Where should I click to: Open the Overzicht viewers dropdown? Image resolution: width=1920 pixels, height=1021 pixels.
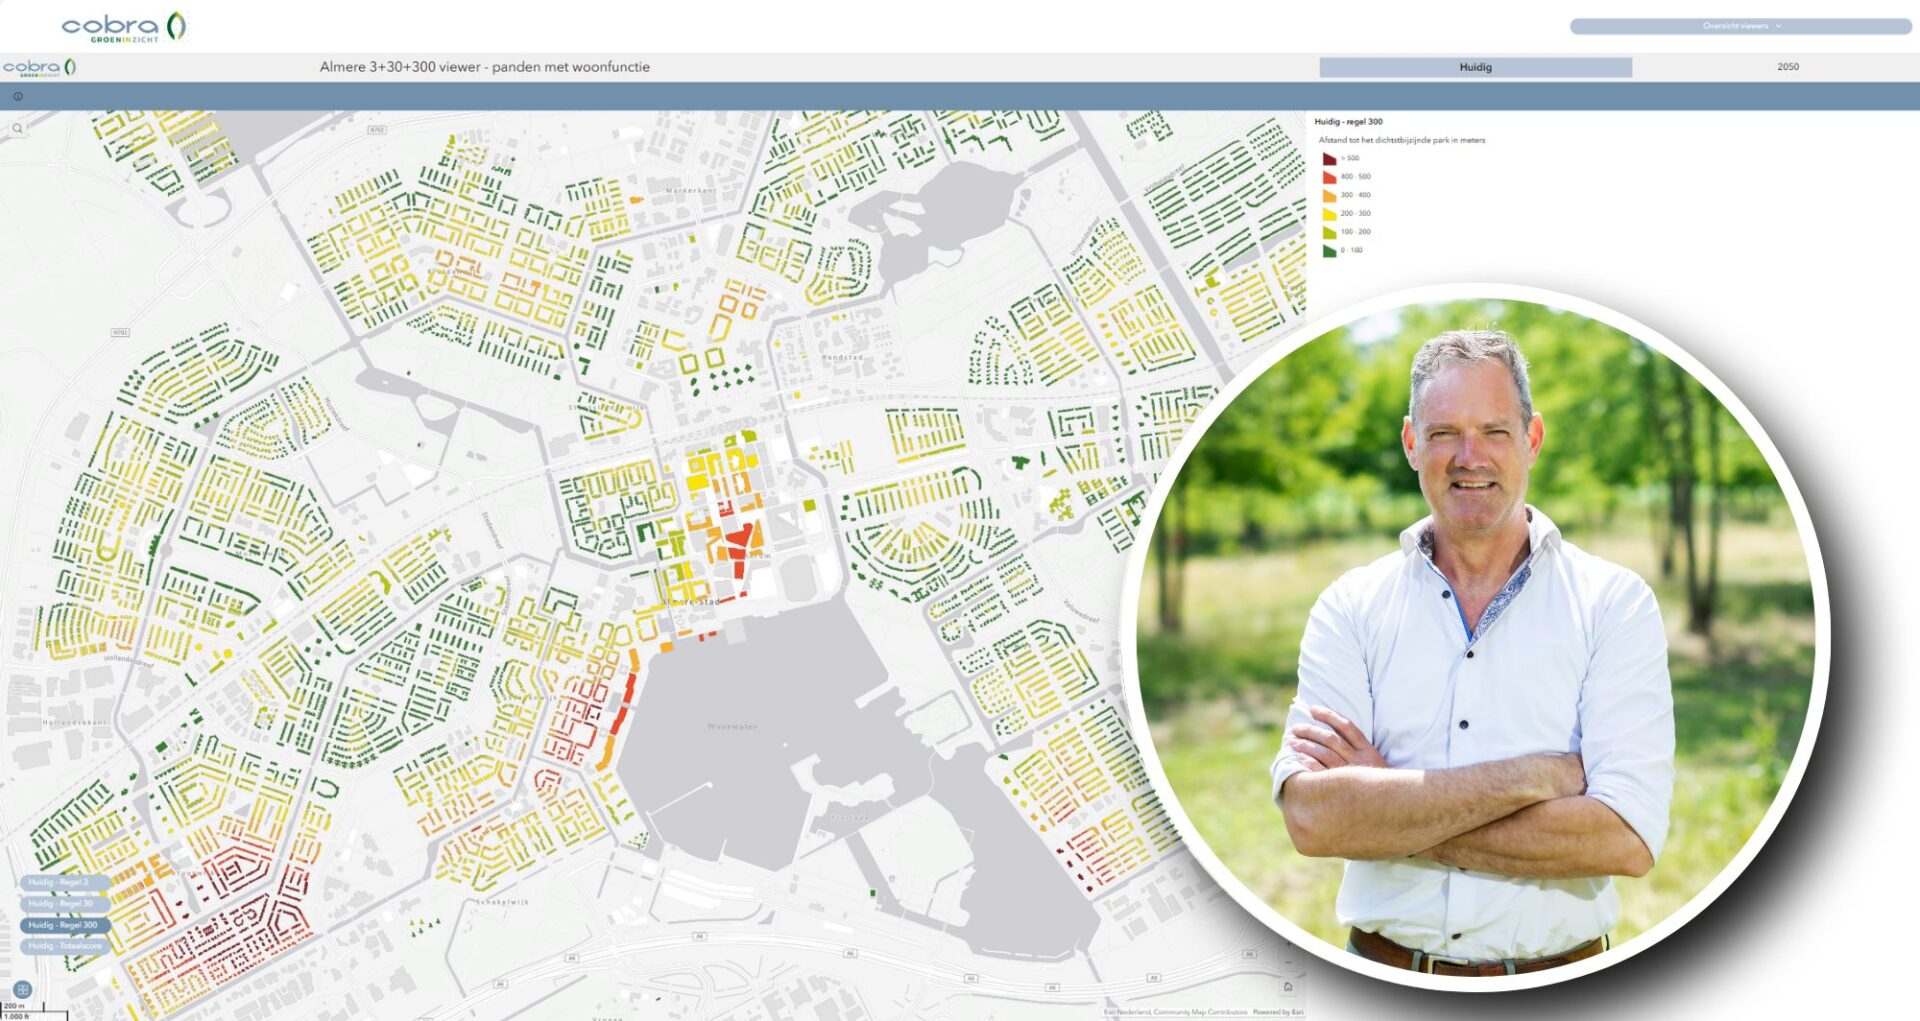(1740, 26)
